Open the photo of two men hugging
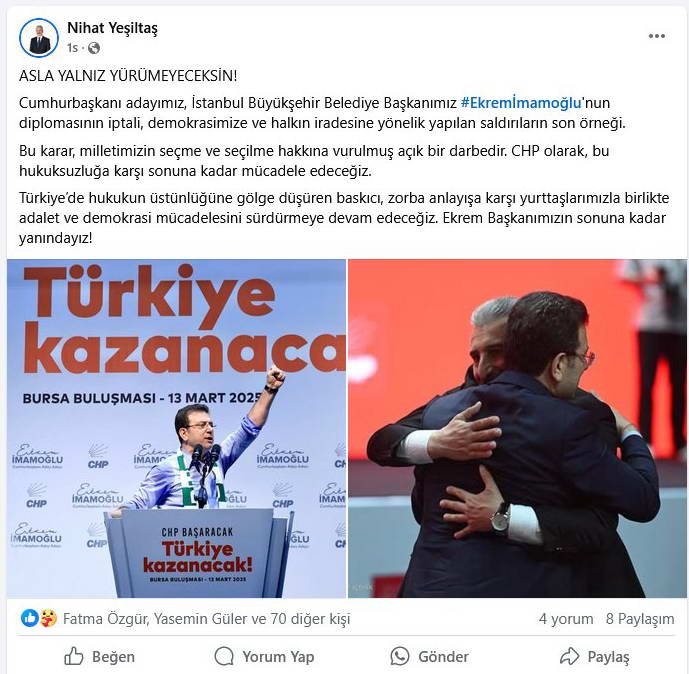The image size is (689, 674). (517, 428)
